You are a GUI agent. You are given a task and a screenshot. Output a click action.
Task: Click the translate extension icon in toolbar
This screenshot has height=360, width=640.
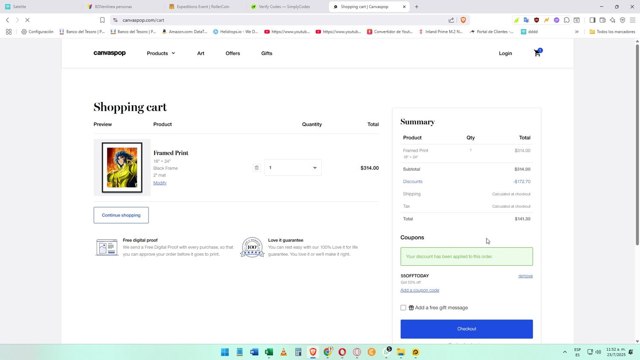point(526,20)
